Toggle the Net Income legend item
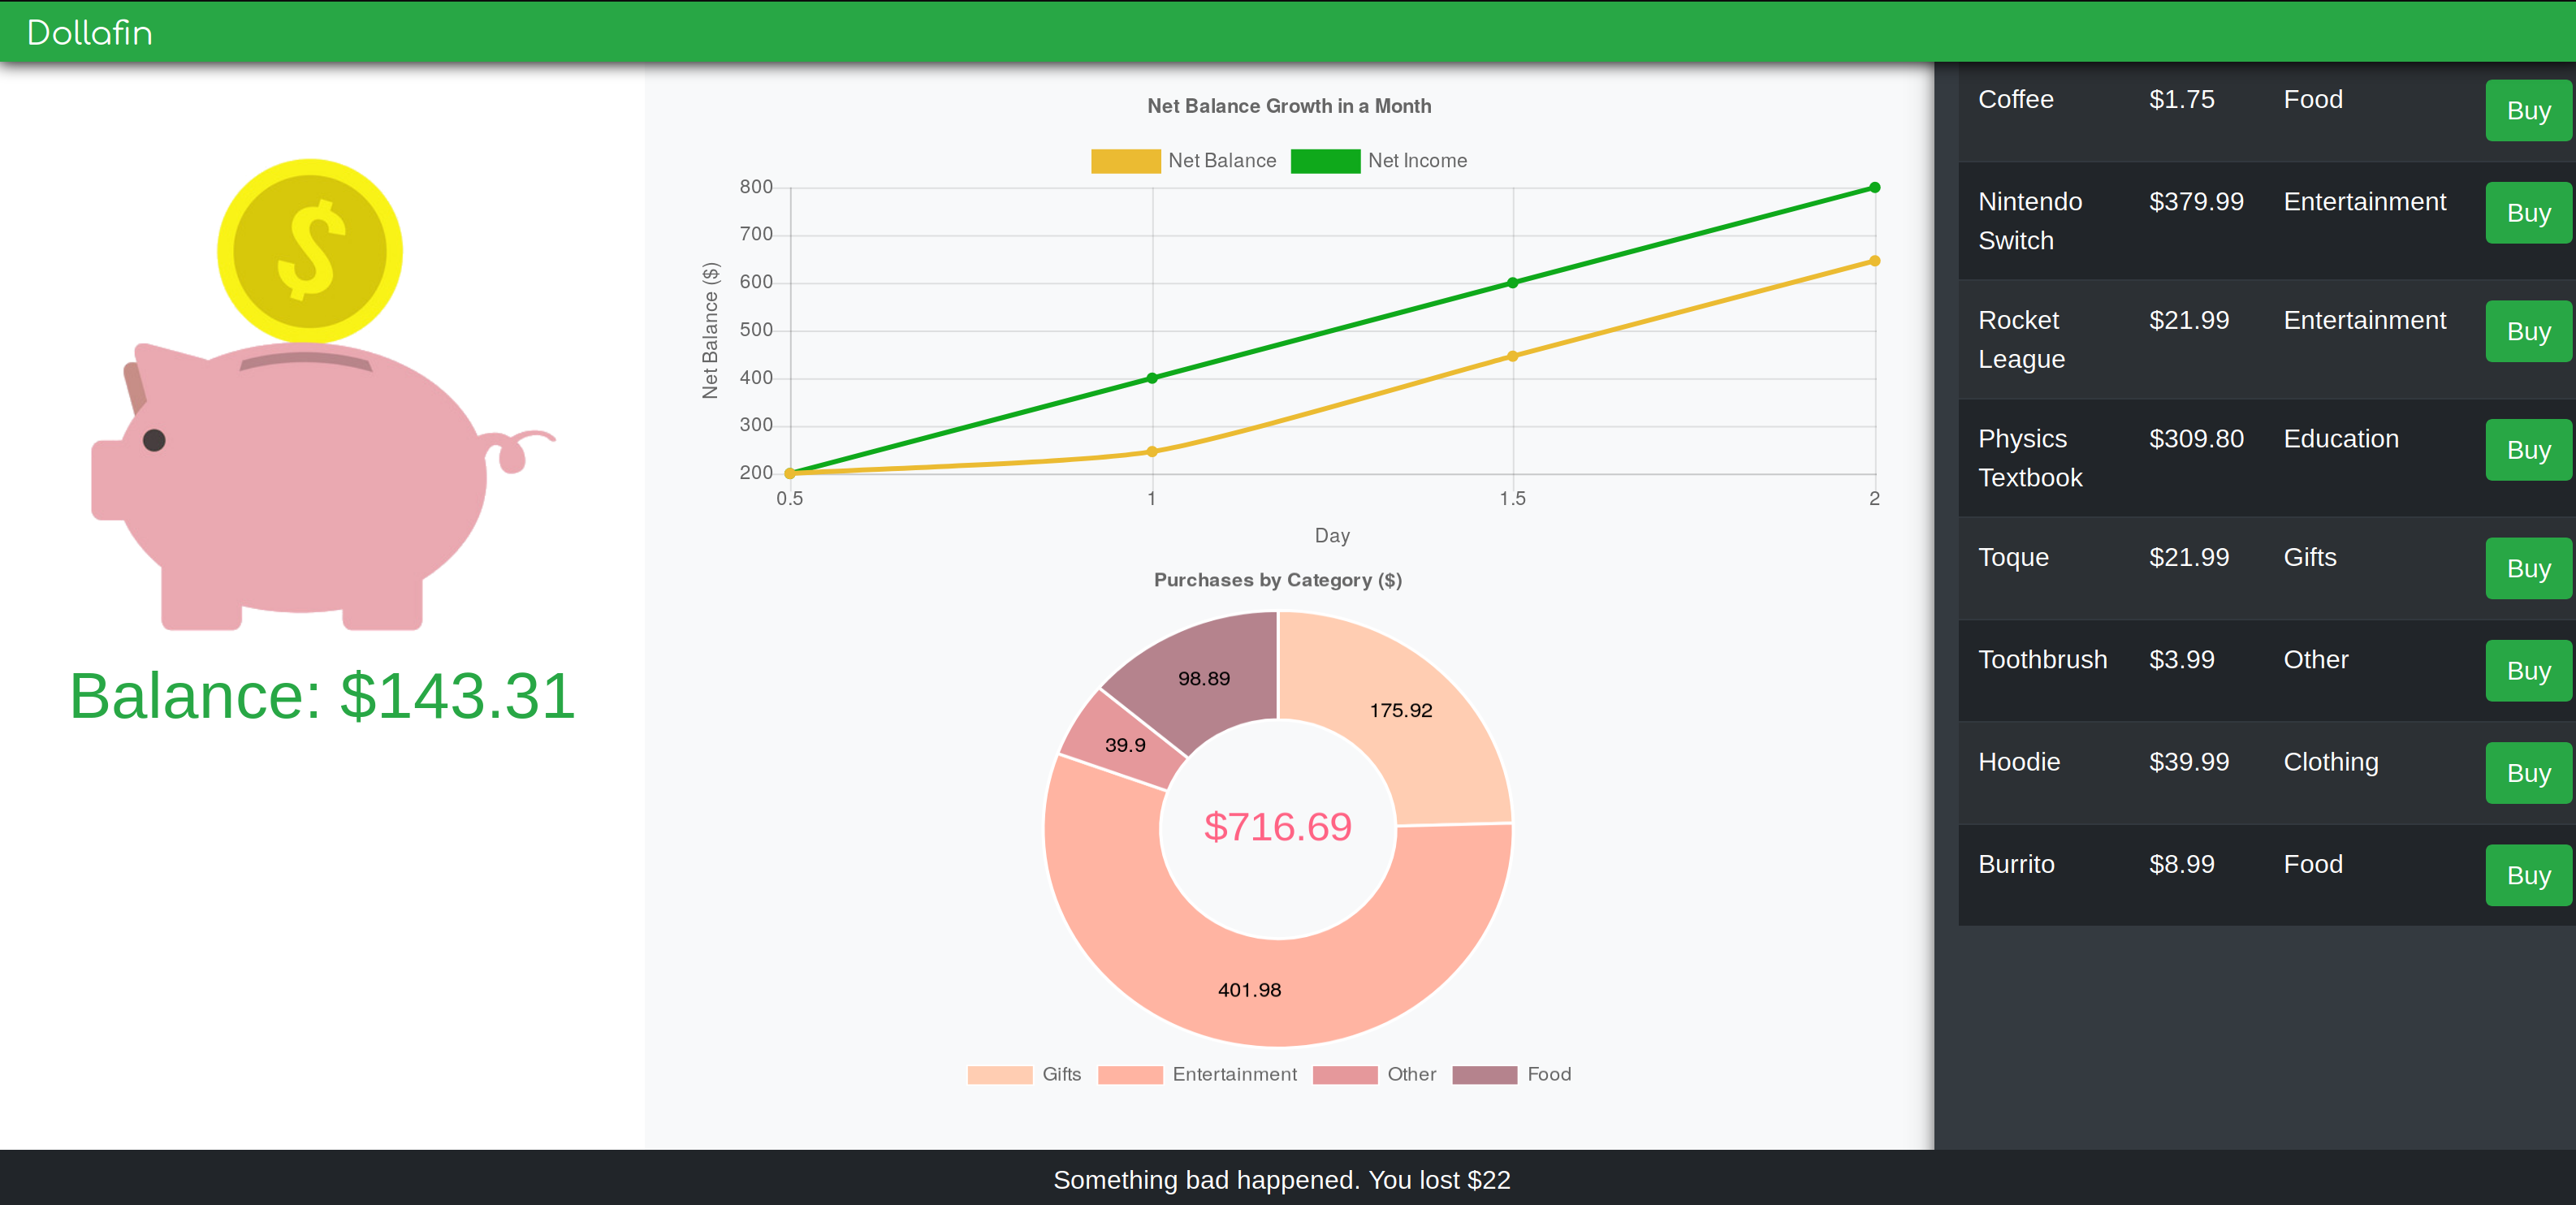 [1379, 161]
